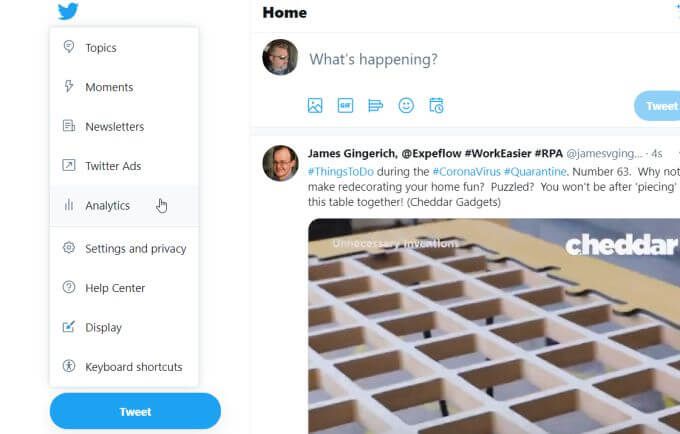Viewport: 680px width, 434px height.
Task: Click the Topics pin icon
Action: pyautogui.click(x=69, y=47)
